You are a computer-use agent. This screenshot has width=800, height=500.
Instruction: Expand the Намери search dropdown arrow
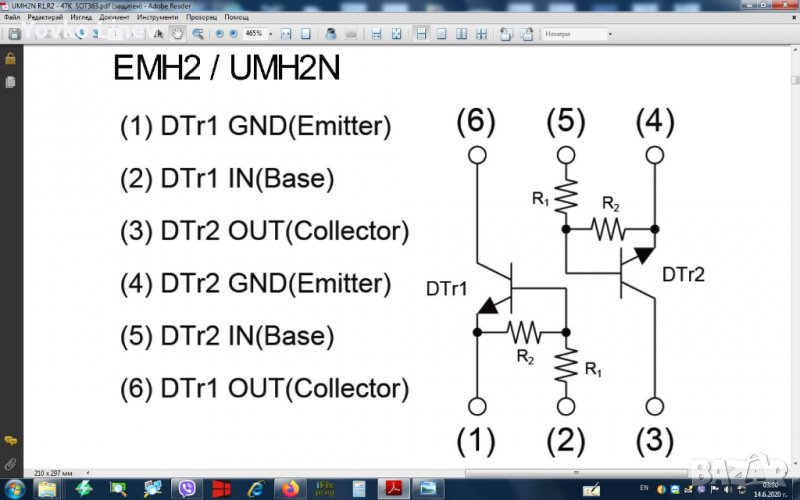coord(609,33)
